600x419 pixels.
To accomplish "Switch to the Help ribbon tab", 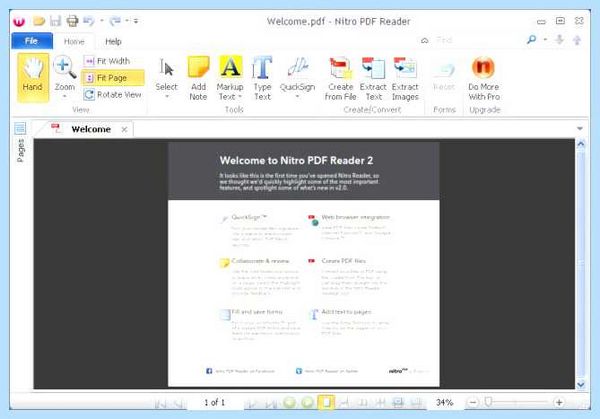I will click(x=113, y=41).
